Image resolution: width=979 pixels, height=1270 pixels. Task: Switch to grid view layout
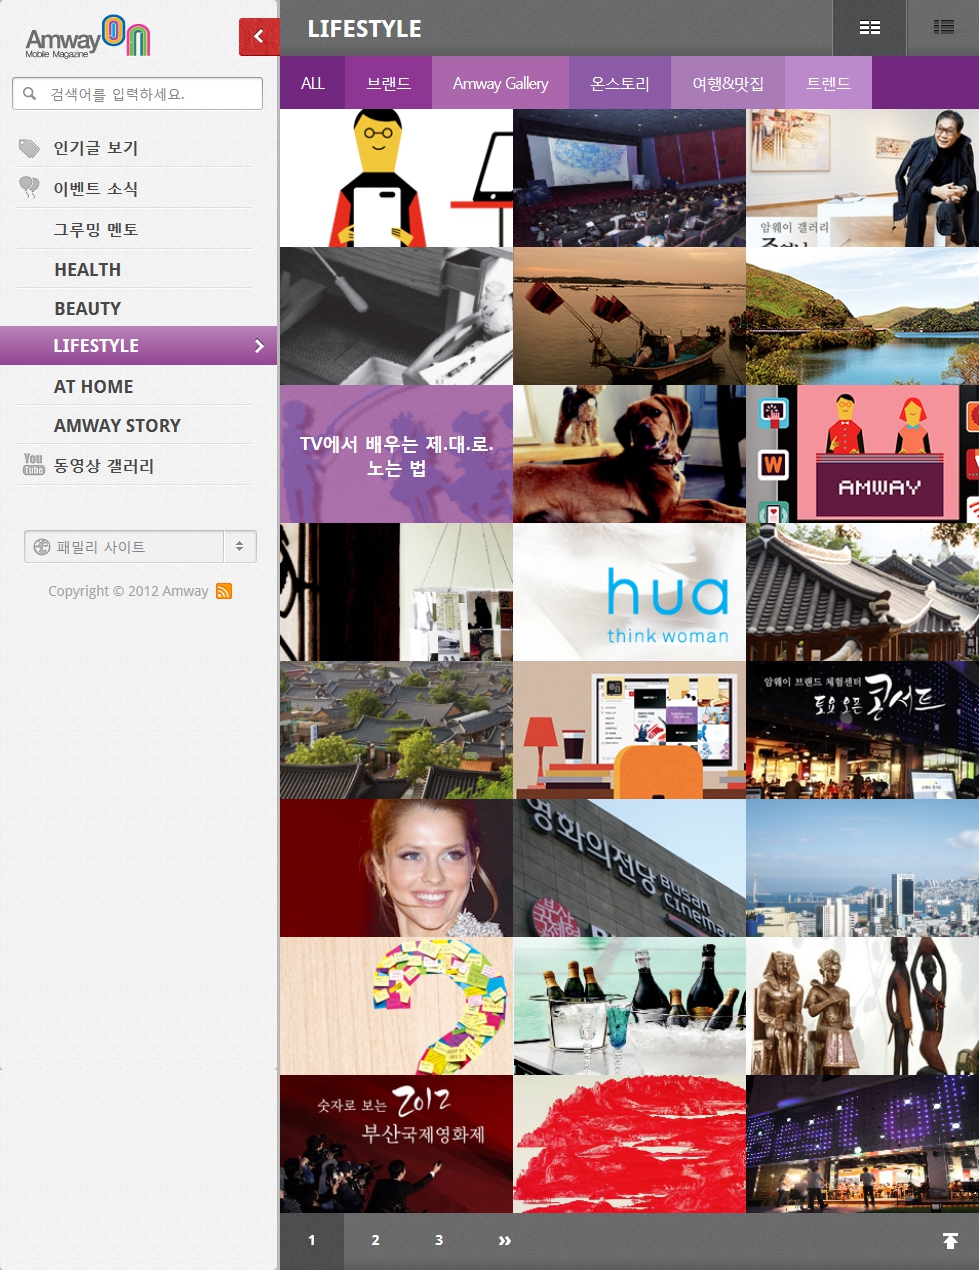point(870,28)
